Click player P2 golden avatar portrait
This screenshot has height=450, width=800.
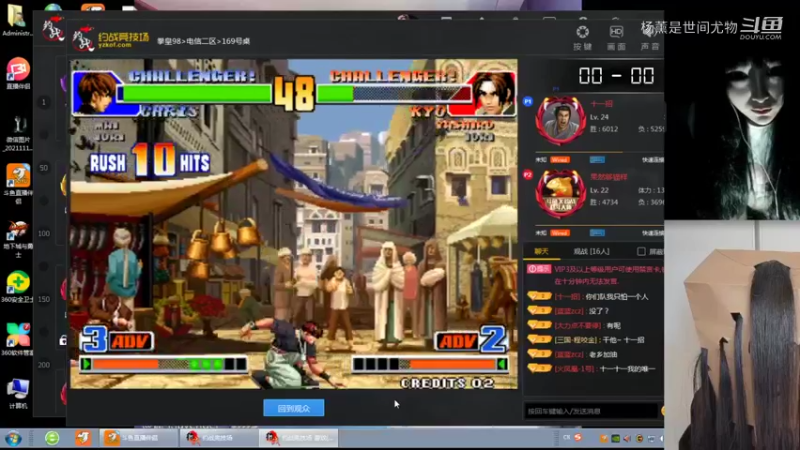point(560,194)
